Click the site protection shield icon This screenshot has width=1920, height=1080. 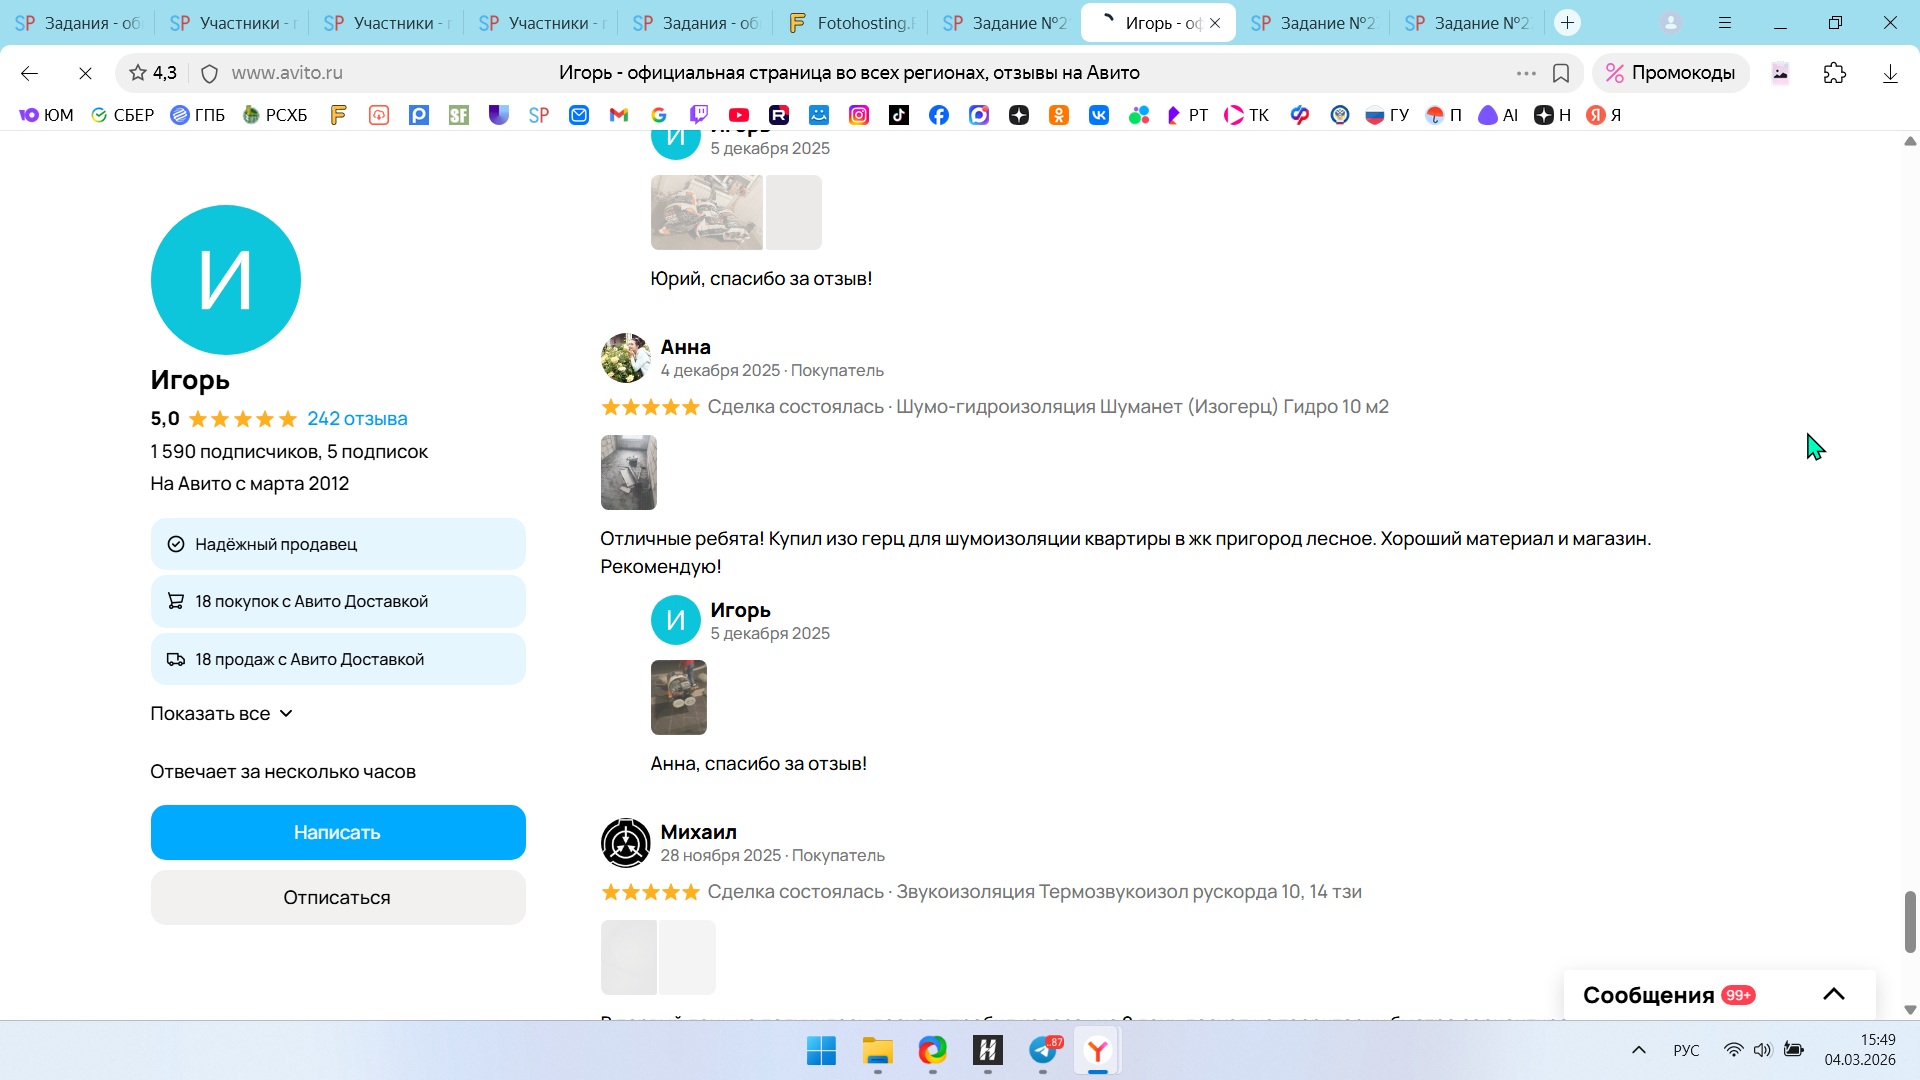coord(209,73)
